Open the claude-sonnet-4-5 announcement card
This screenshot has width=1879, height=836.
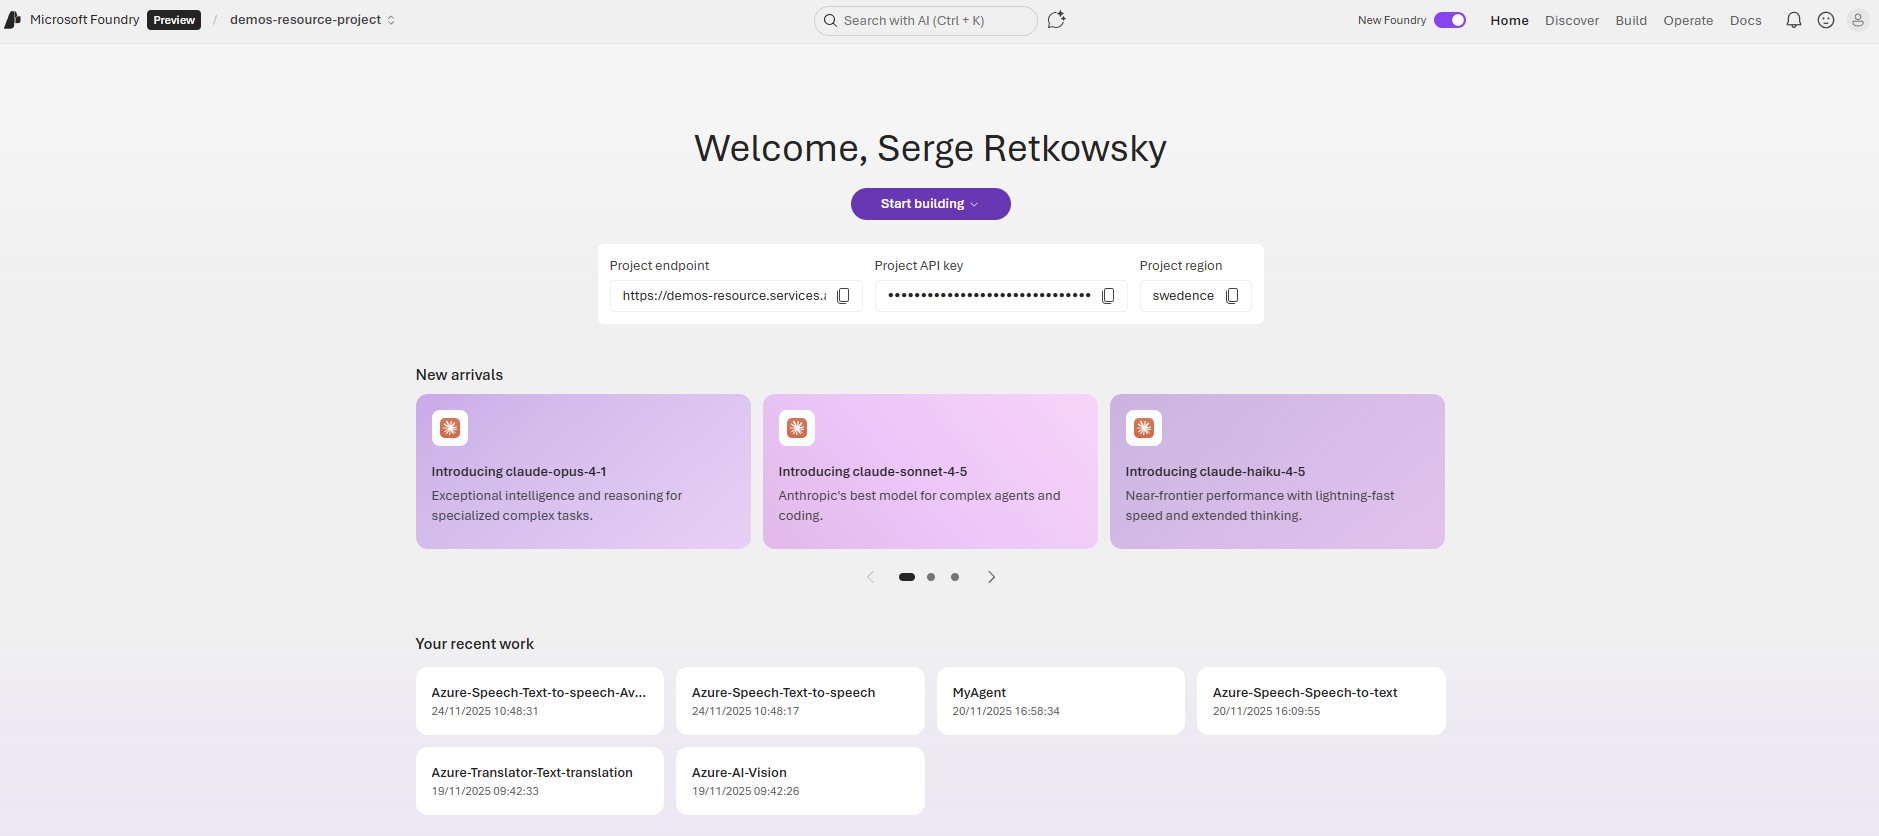point(930,471)
